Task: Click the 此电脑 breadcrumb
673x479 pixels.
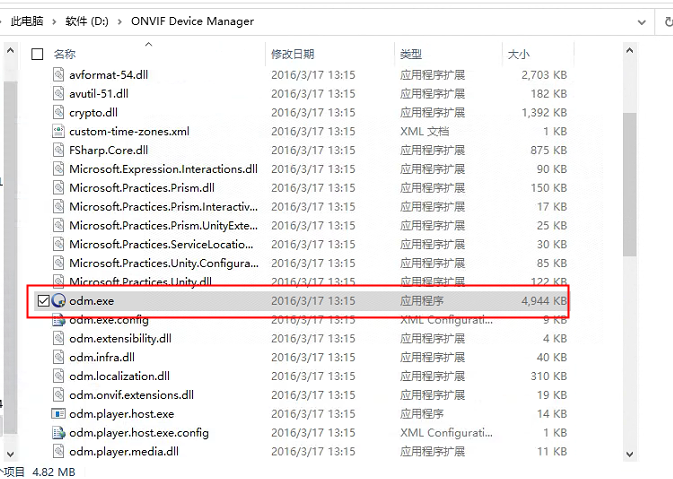Action: (27, 21)
